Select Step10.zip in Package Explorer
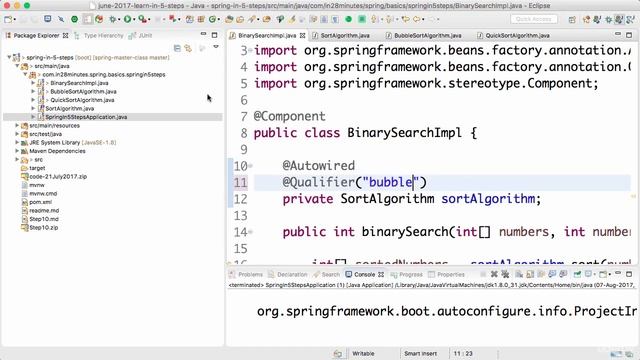The width and height of the screenshot is (640, 360). point(43,228)
